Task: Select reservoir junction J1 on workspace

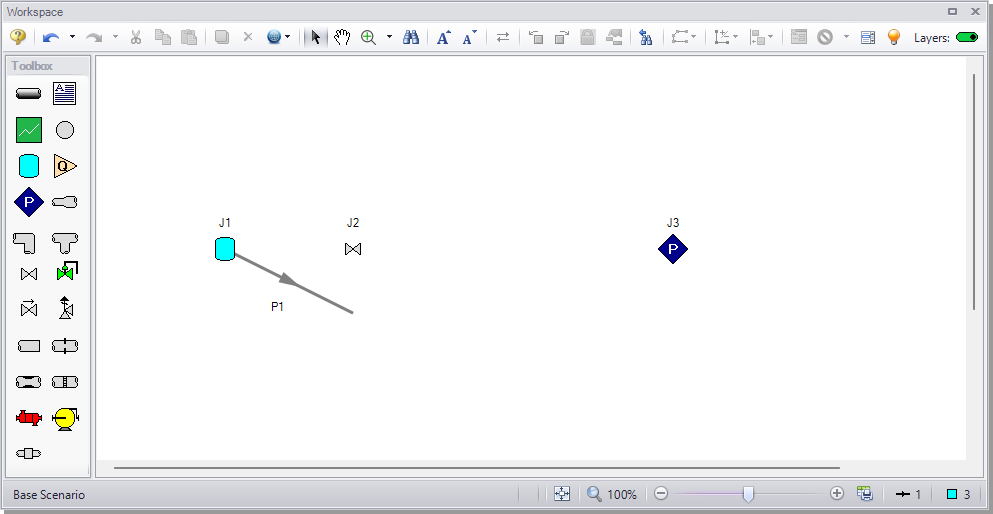Action: point(225,249)
